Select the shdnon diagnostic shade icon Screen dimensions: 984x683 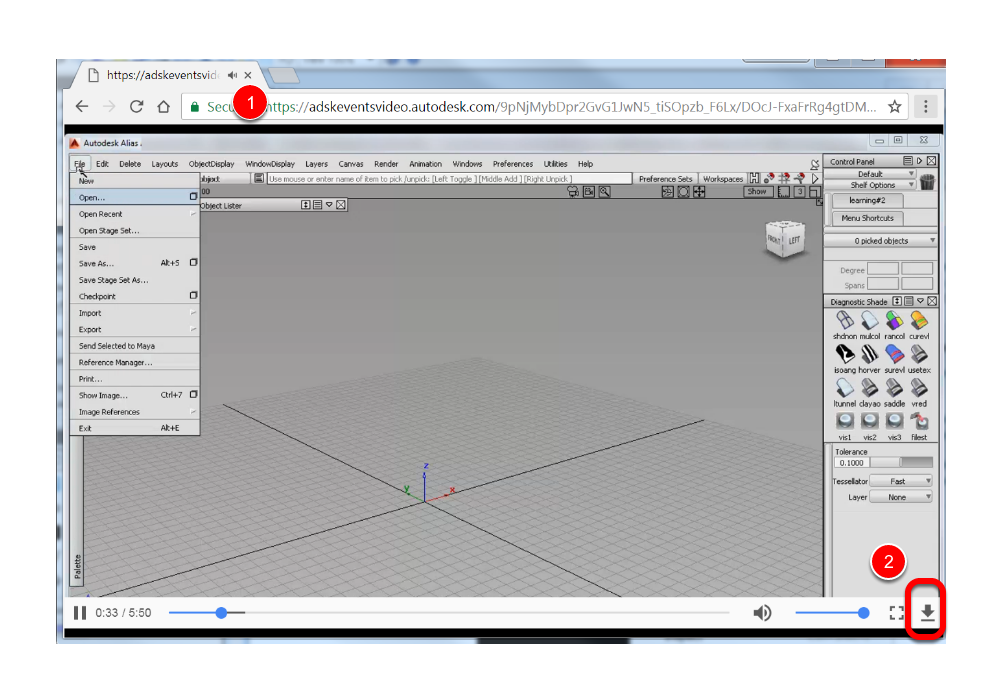pos(845,321)
